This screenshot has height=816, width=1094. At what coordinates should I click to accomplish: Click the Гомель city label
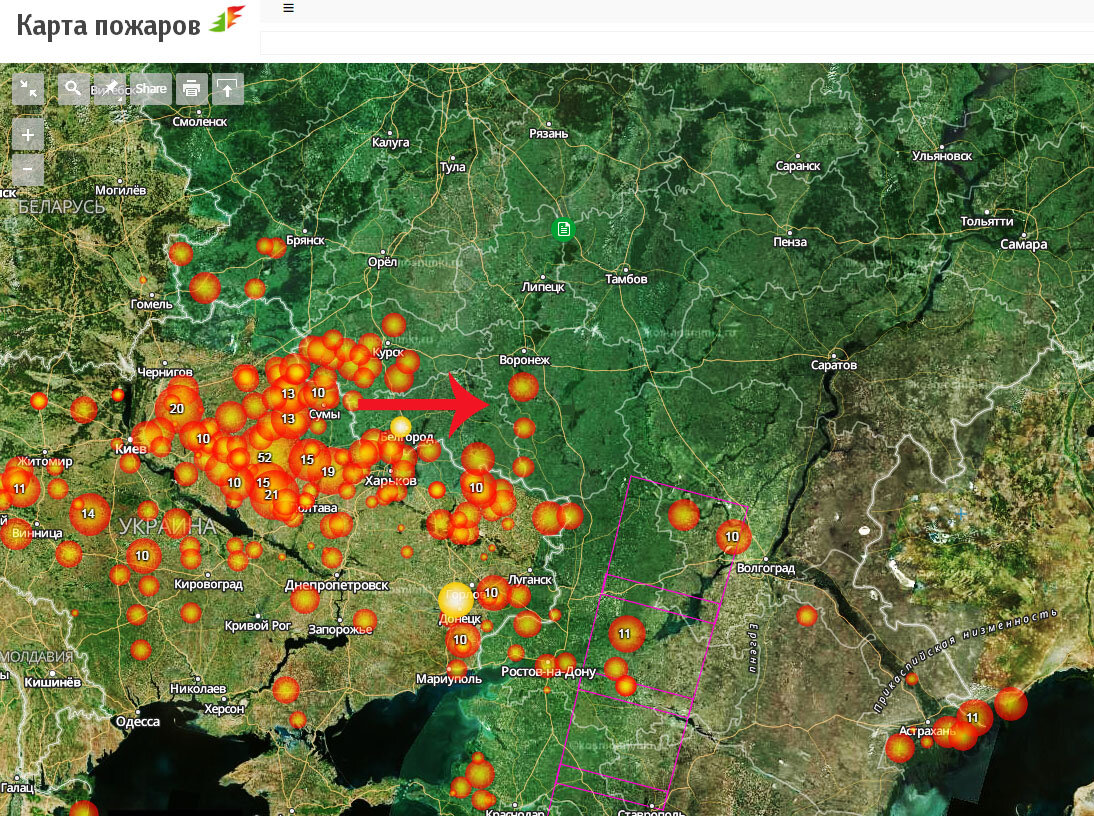click(x=151, y=304)
